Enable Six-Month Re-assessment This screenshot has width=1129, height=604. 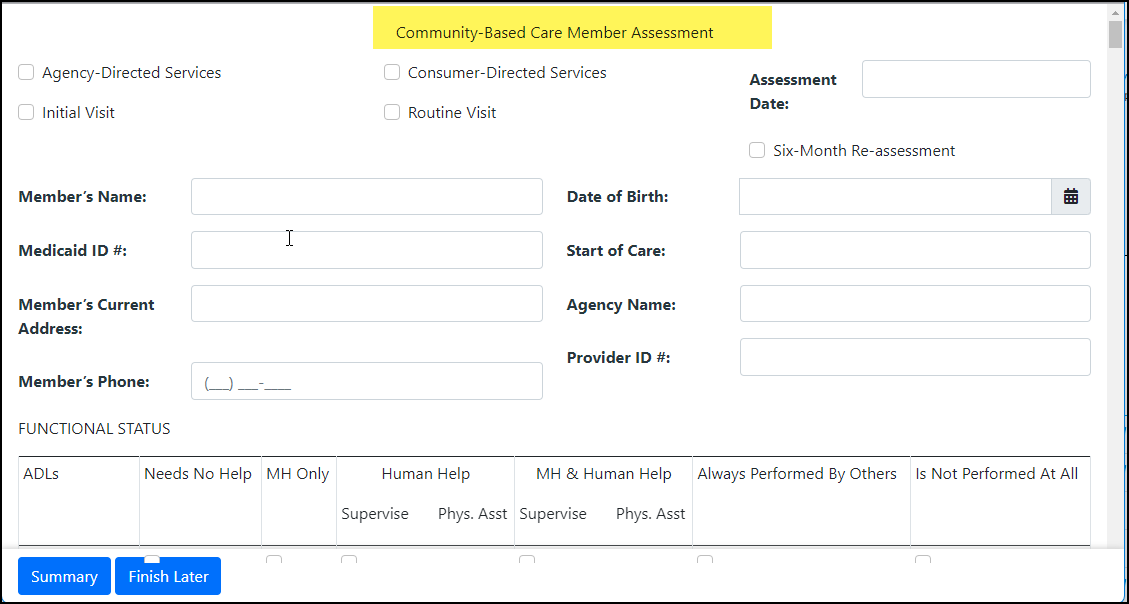click(757, 149)
